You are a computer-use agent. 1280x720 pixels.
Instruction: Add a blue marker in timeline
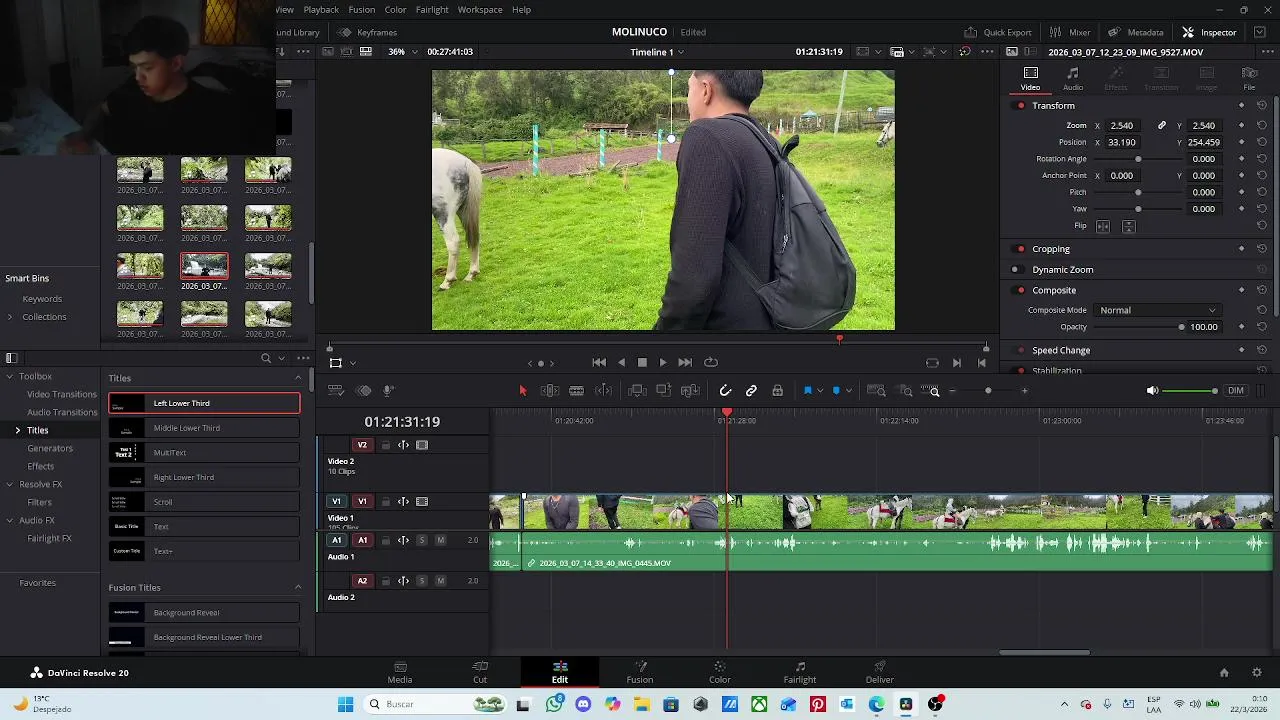(836, 391)
